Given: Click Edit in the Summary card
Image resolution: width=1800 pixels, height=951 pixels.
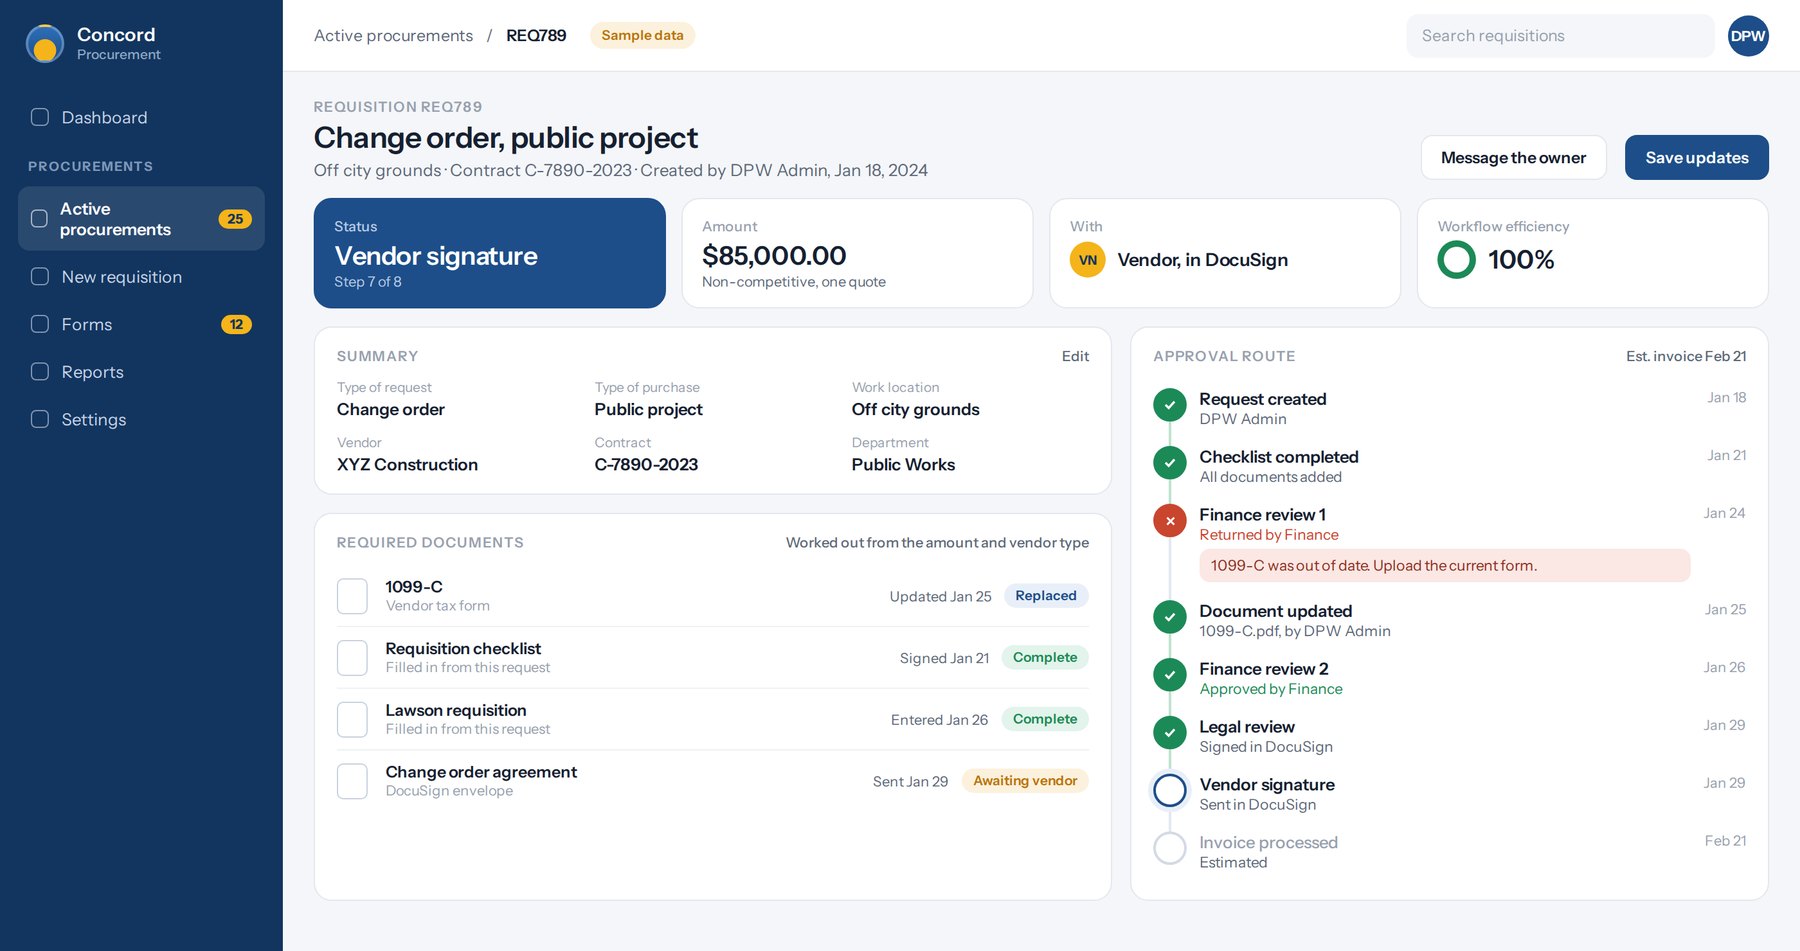Looking at the screenshot, I should [x=1075, y=356].
